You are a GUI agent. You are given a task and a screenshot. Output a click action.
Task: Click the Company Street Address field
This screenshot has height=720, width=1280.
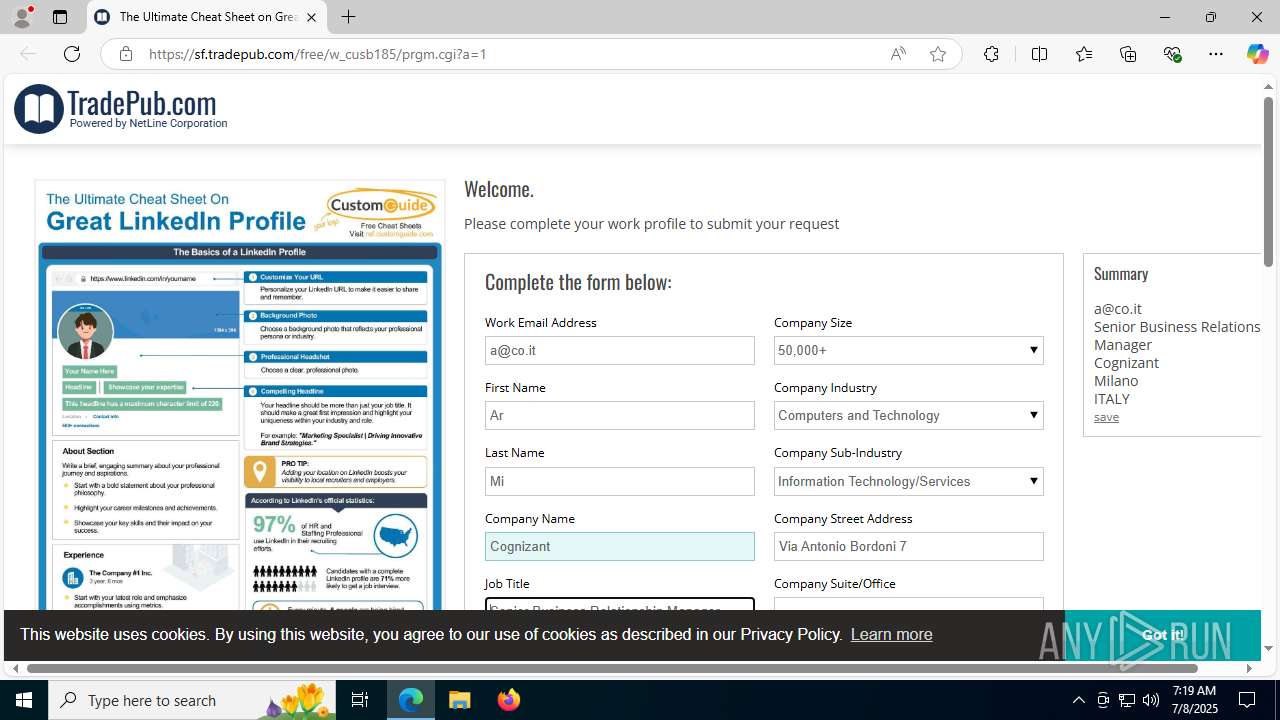[909, 546]
